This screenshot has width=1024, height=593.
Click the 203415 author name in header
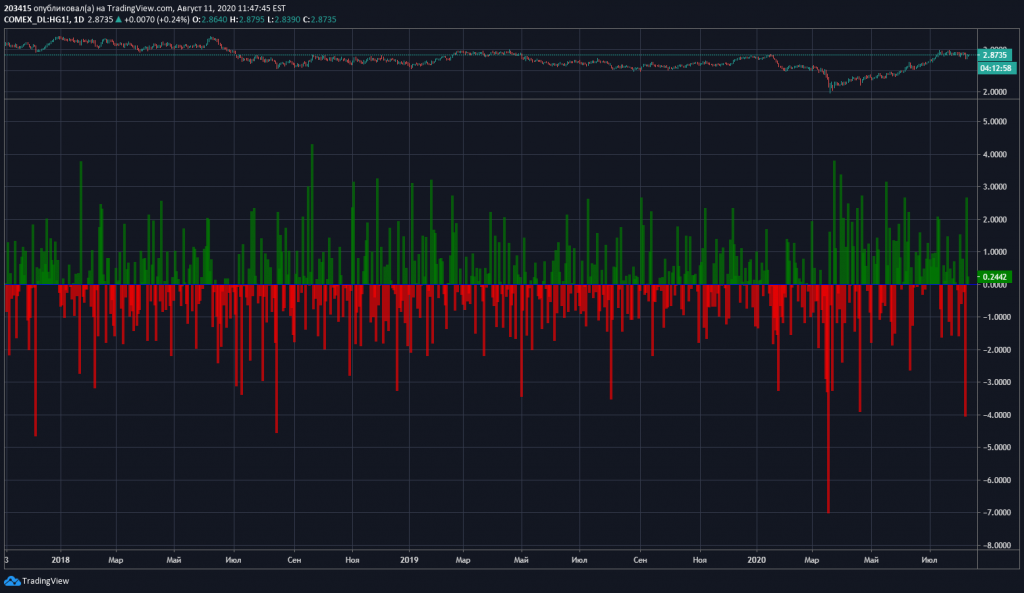[17, 8]
